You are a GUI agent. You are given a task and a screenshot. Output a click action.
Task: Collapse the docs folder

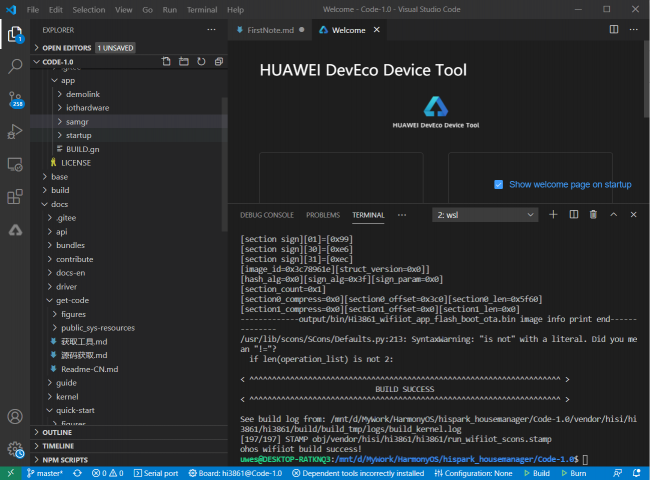[45, 204]
